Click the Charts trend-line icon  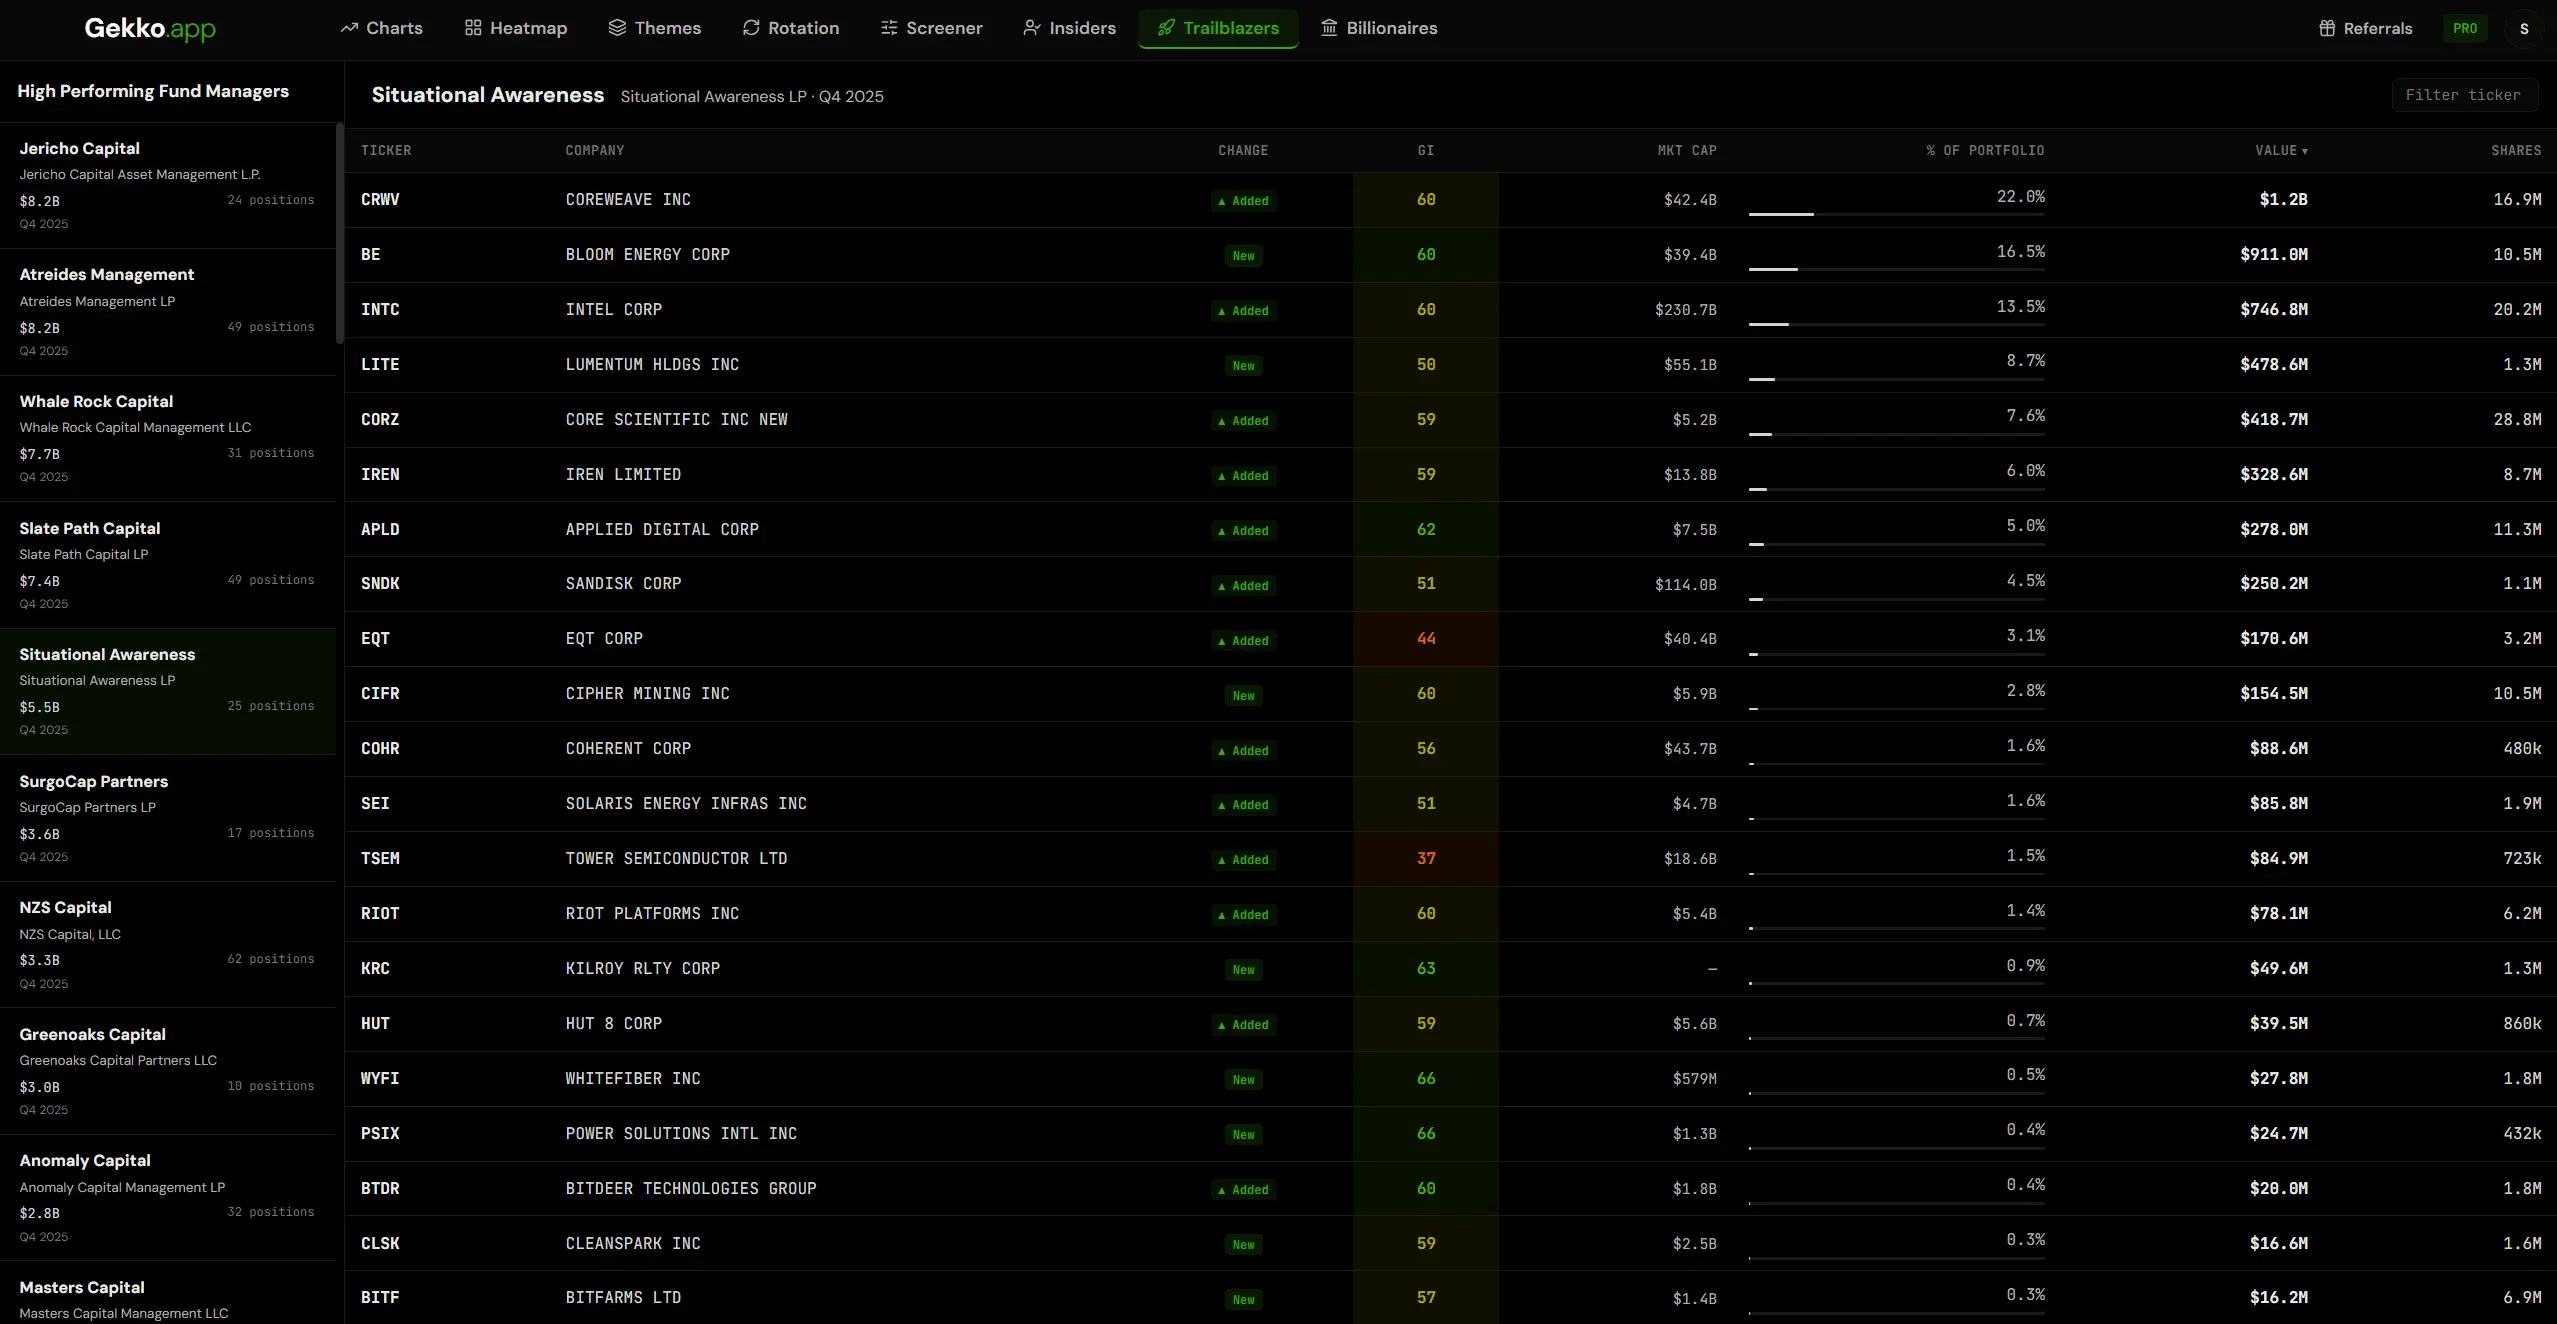pyautogui.click(x=349, y=28)
